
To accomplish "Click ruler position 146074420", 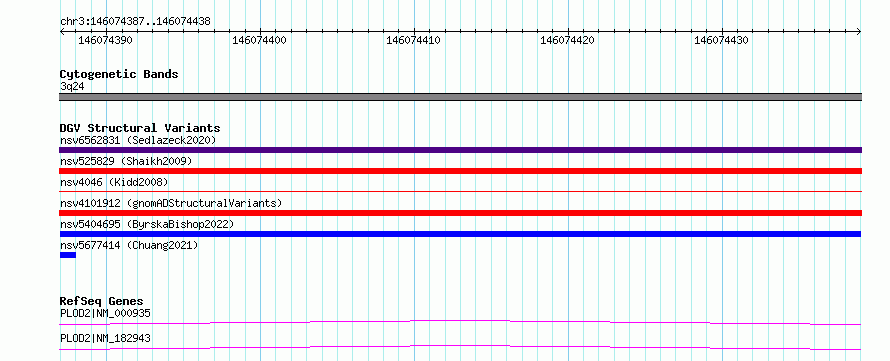I will point(568,40).
